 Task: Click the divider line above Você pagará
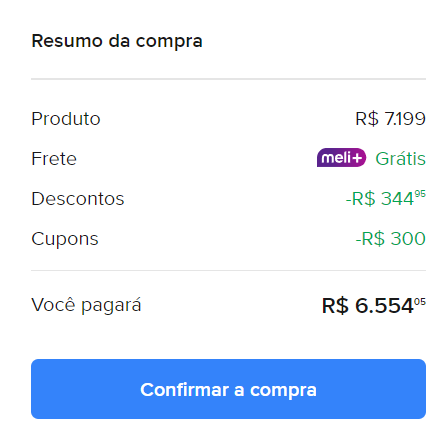point(228,270)
